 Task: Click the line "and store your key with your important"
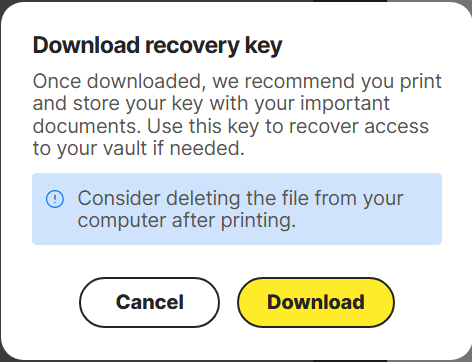coord(211,104)
